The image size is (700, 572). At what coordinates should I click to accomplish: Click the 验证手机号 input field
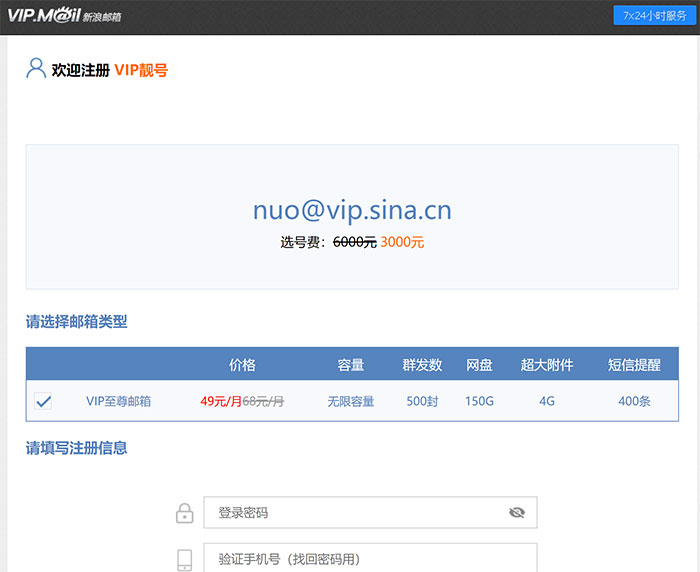coord(370,557)
